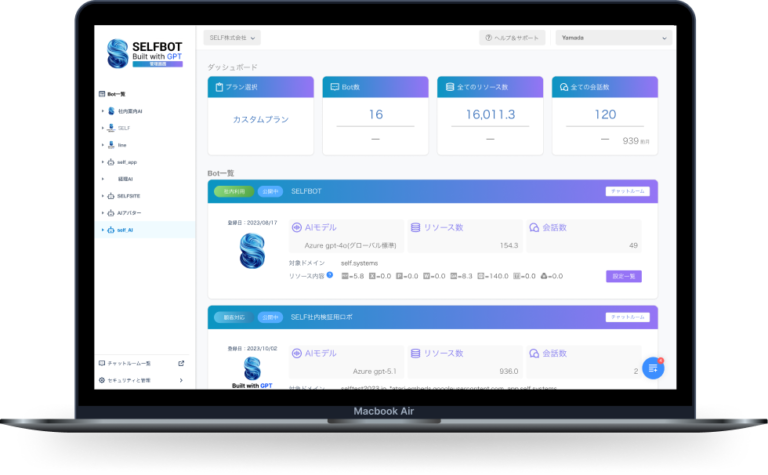The height and width of the screenshot is (475, 768).
Task: Open the SELF株式会社 company dropdown
Action: click(231, 38)
